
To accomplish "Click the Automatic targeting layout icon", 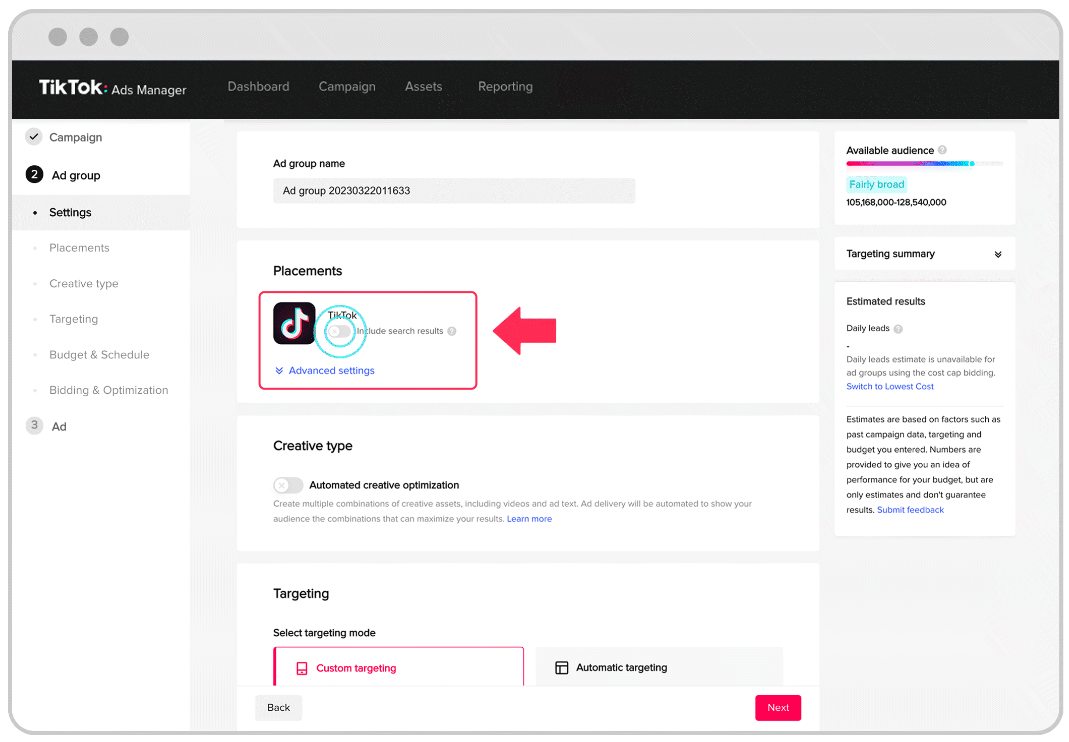I will pos(561,668).
